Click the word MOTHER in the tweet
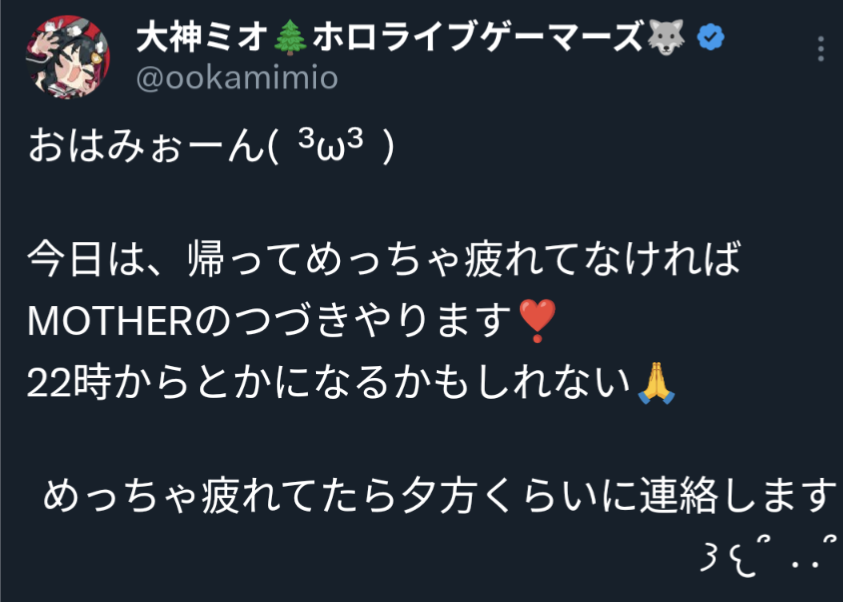Screen dimensions: 843x602 tap(110, 321)
